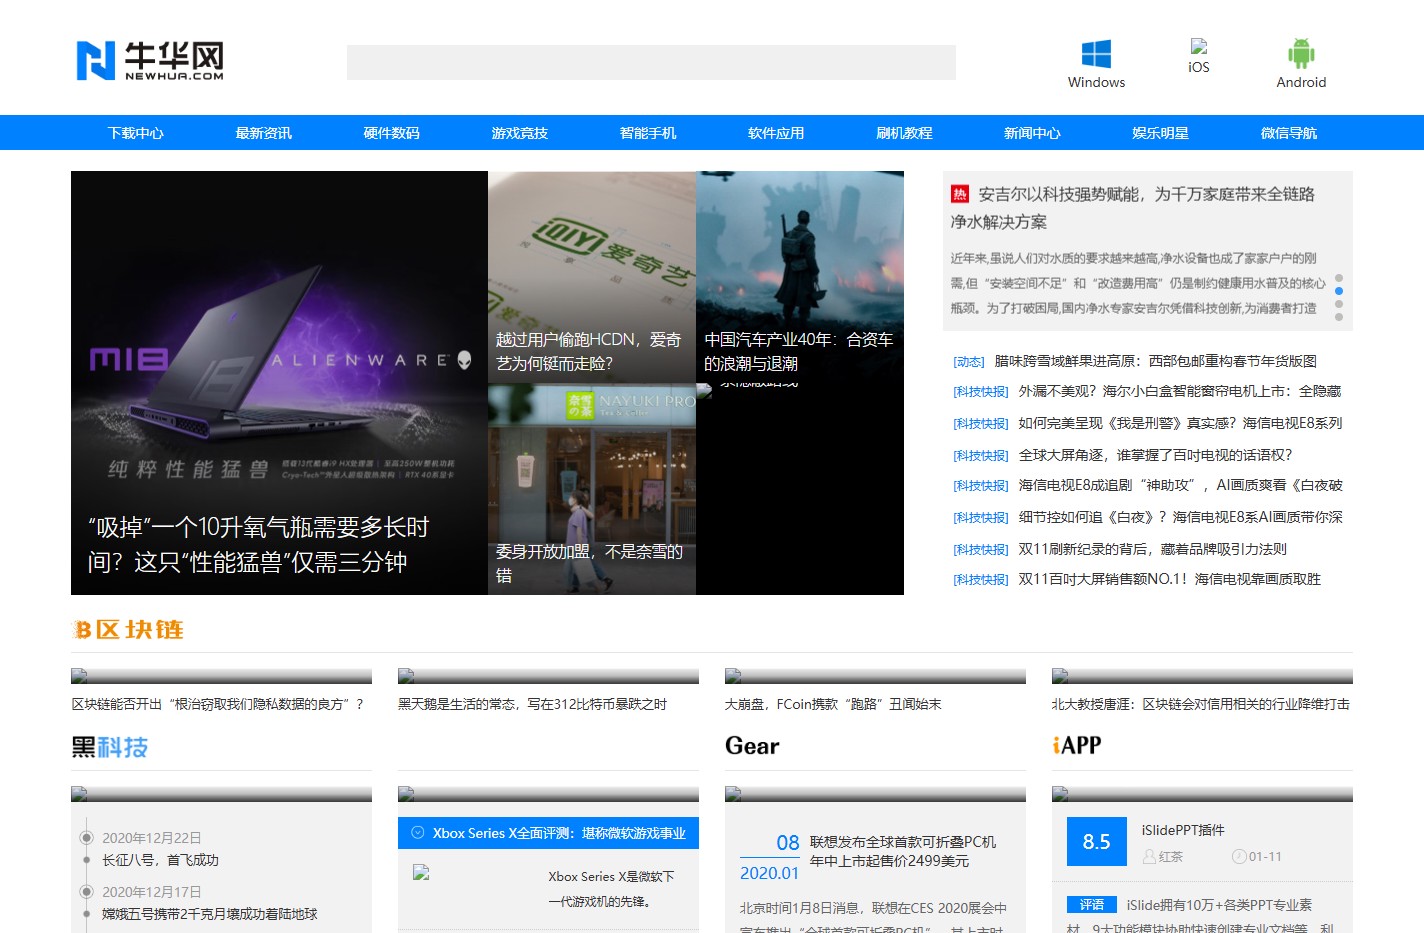Click the NEWHUA.COM site logo
Screen dimensions: 1424x933
pyautogui.click(x=150, y=60)
